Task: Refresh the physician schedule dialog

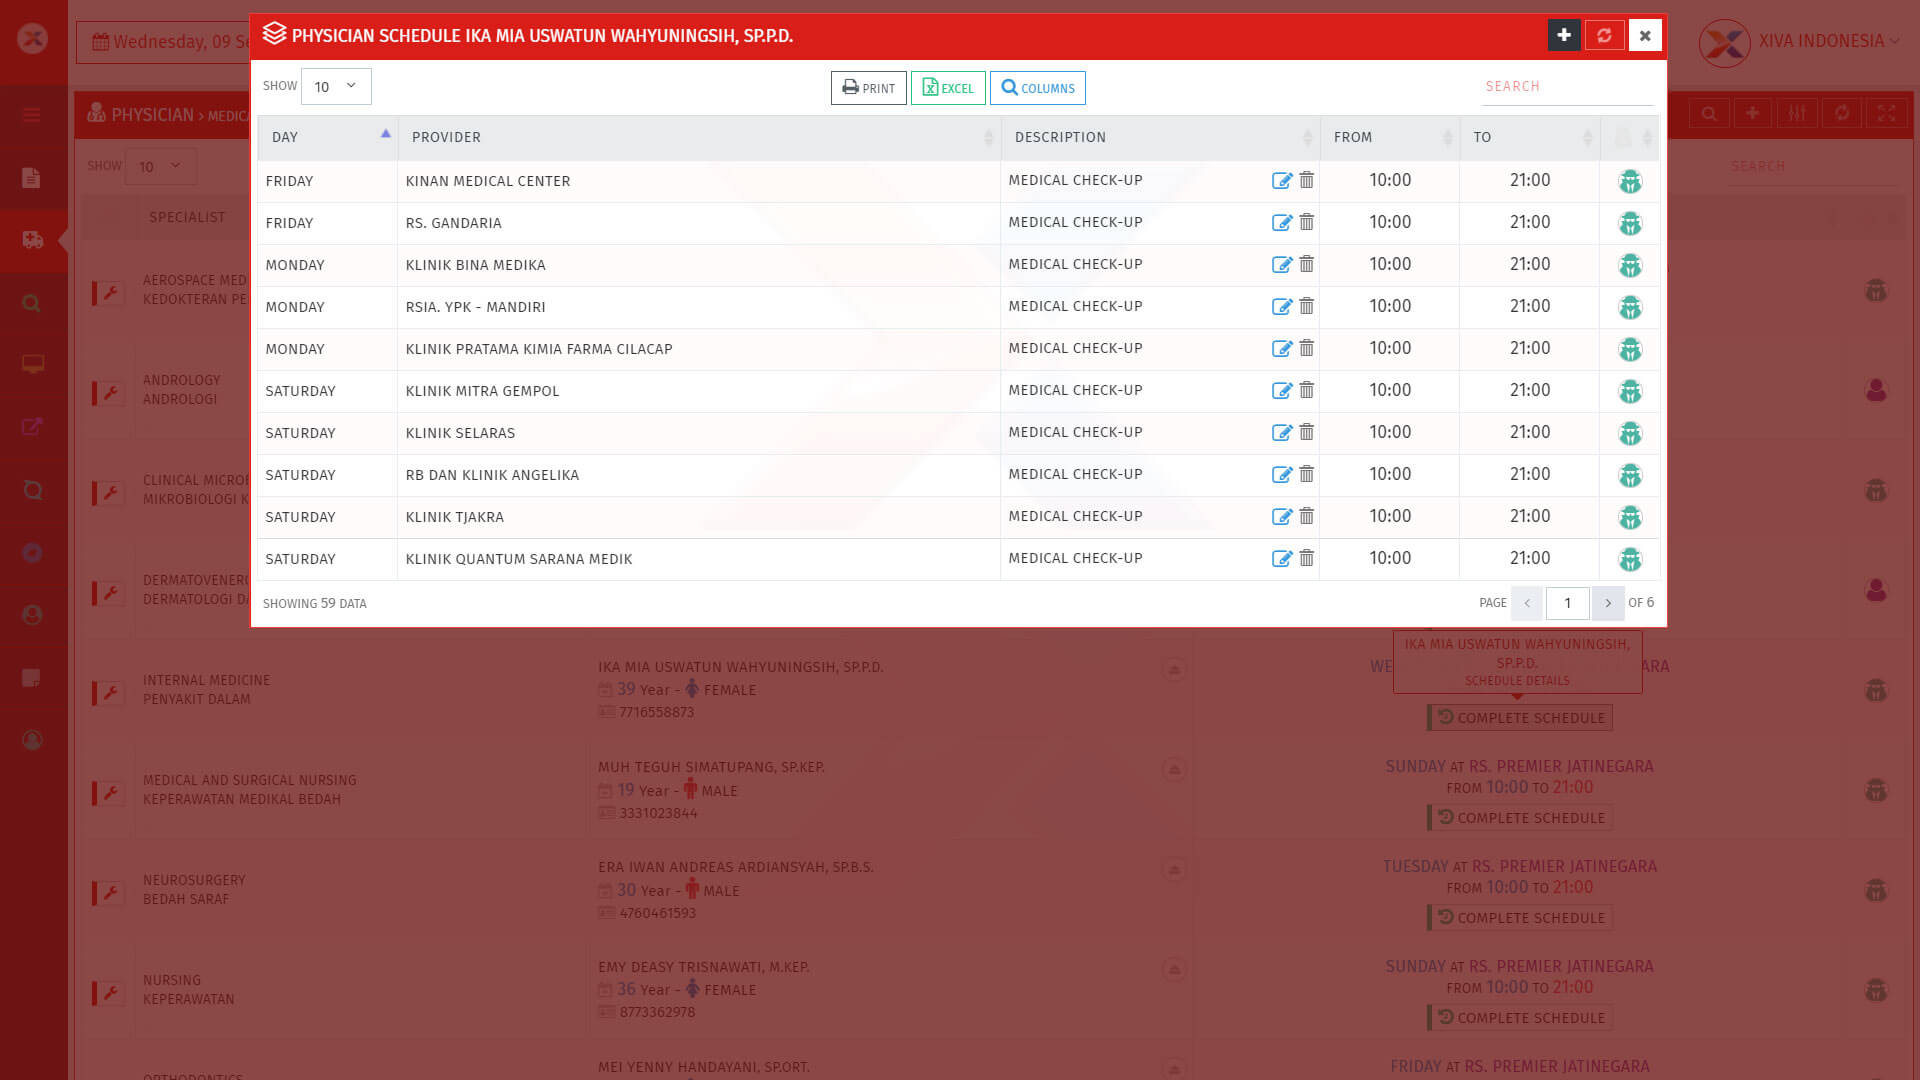Action: [1604, 35]
